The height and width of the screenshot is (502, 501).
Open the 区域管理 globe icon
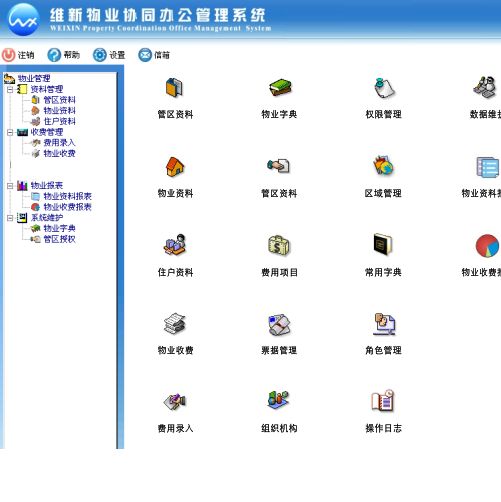pos(383,165)
